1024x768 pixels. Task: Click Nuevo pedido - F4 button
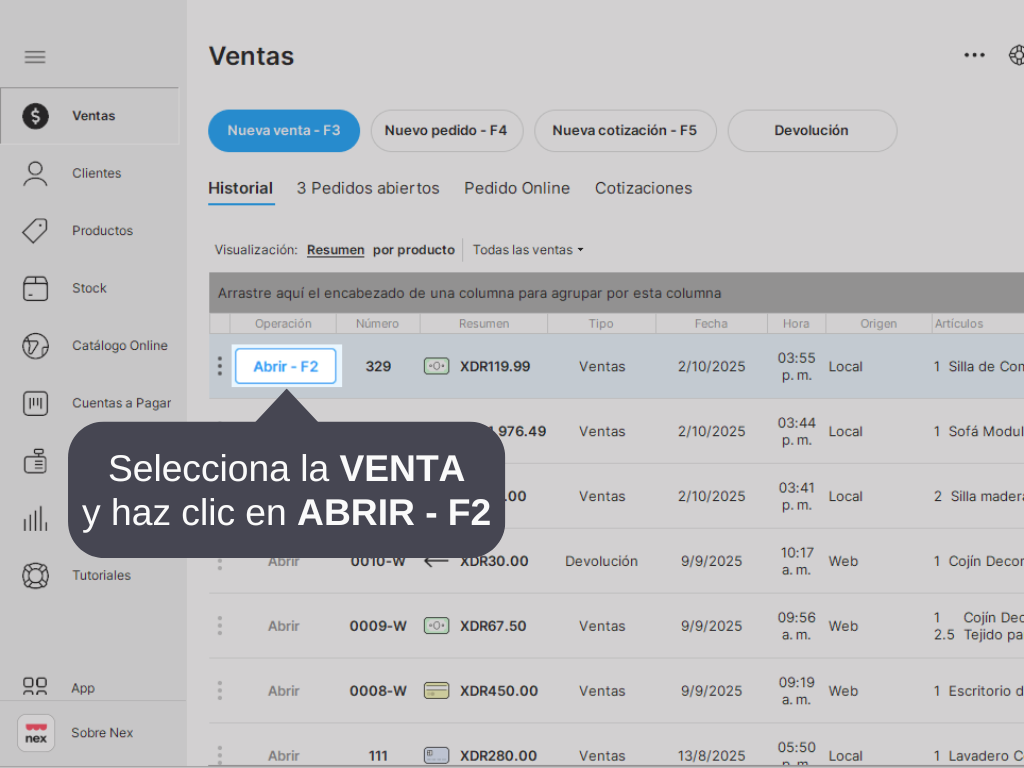447,131
